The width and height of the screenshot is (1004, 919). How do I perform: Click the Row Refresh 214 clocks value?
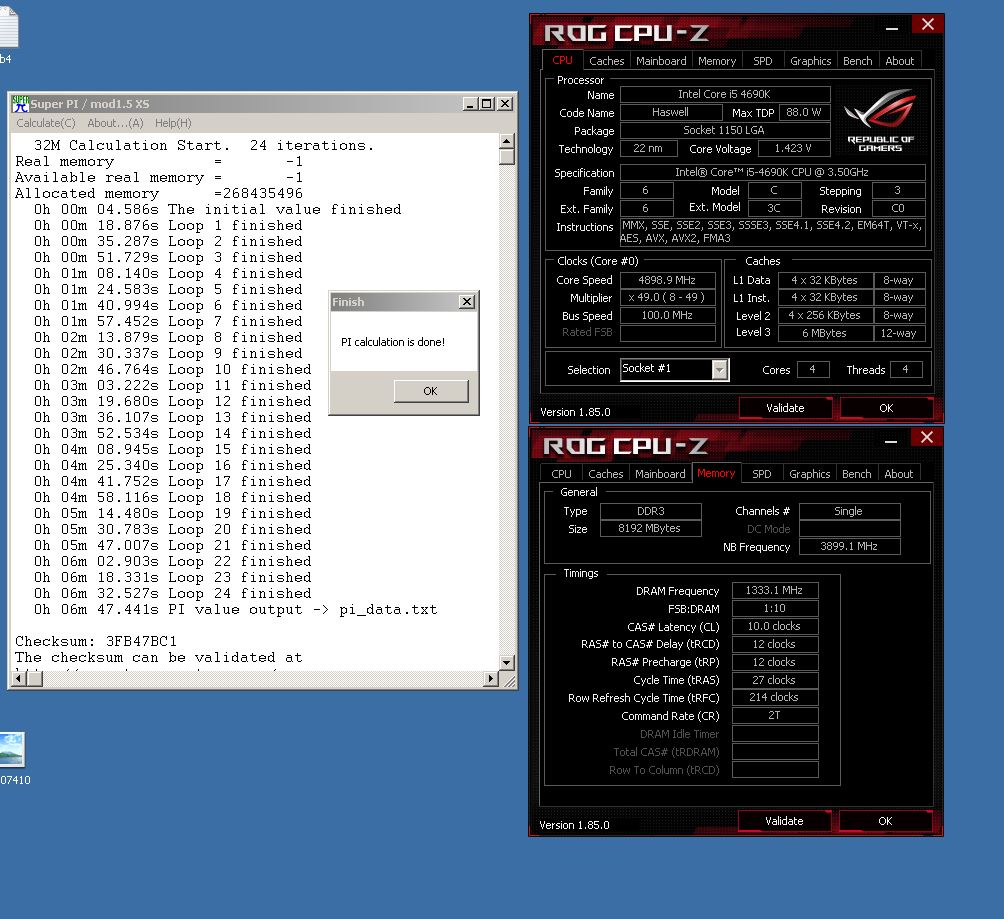coord(774,697)
